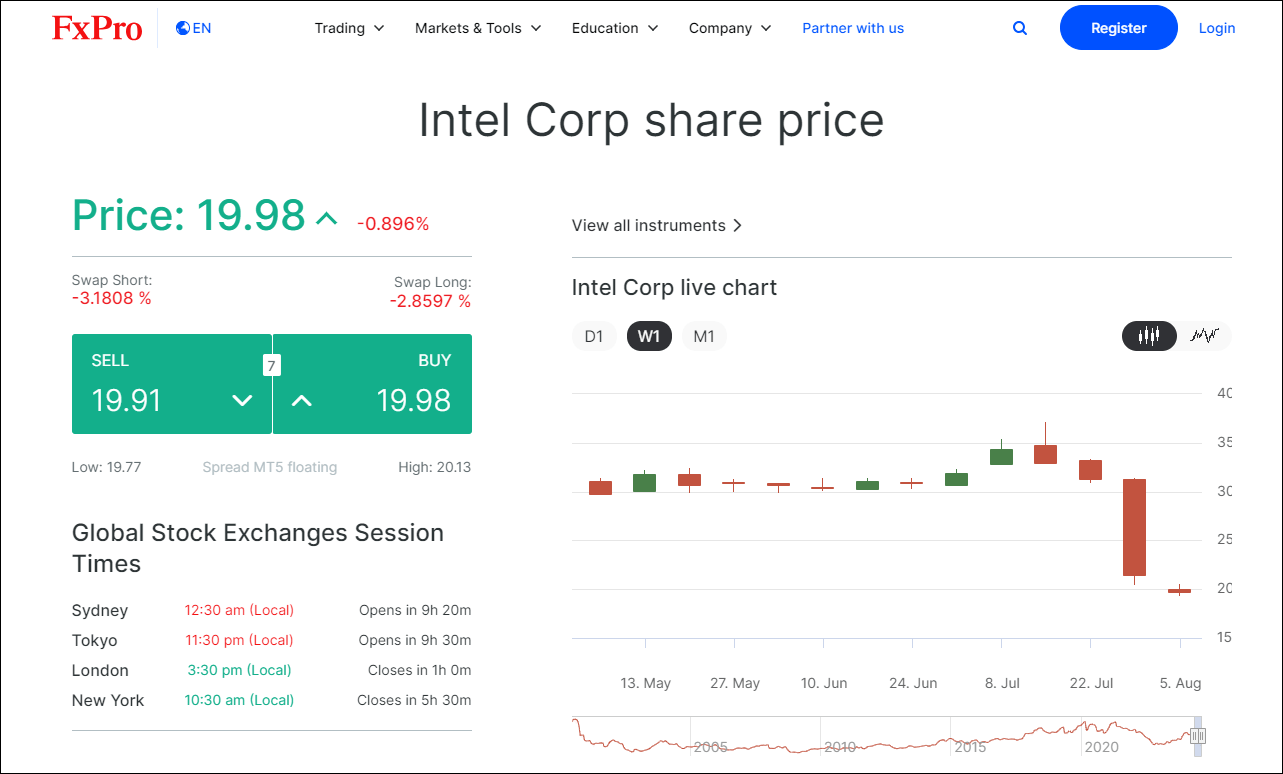Click the price trend arrow next to 19.98
Screen dimensions: 1283x774
click(x=327, y=217)
